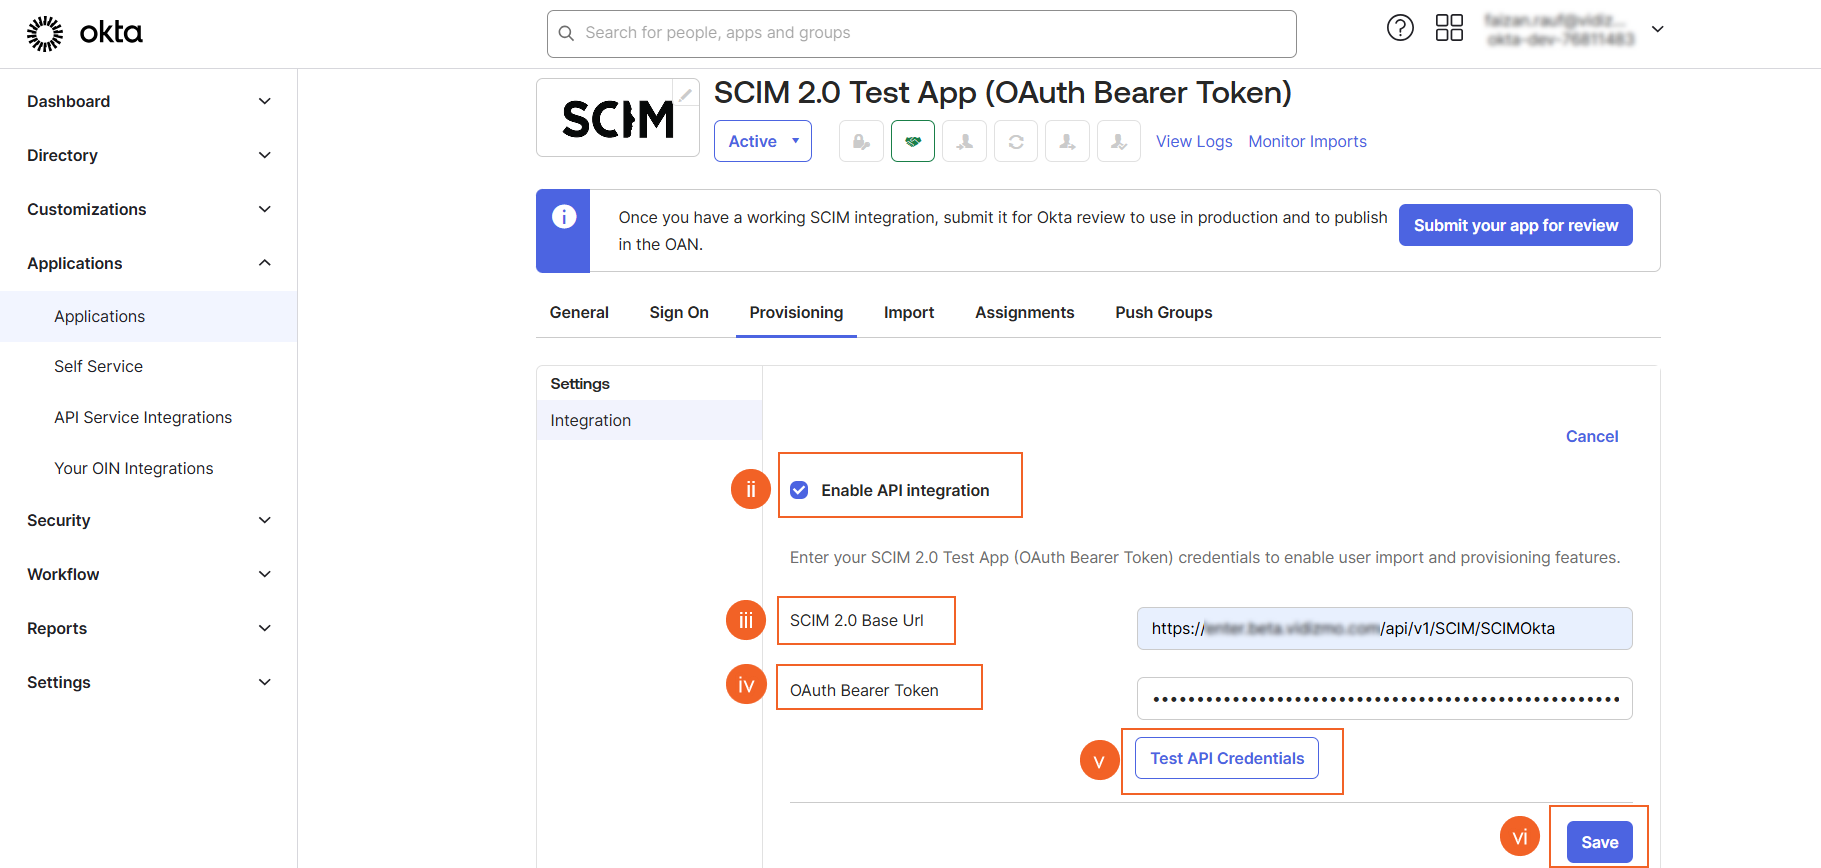Click Test API Credentials button

(x=1226, y=758)
